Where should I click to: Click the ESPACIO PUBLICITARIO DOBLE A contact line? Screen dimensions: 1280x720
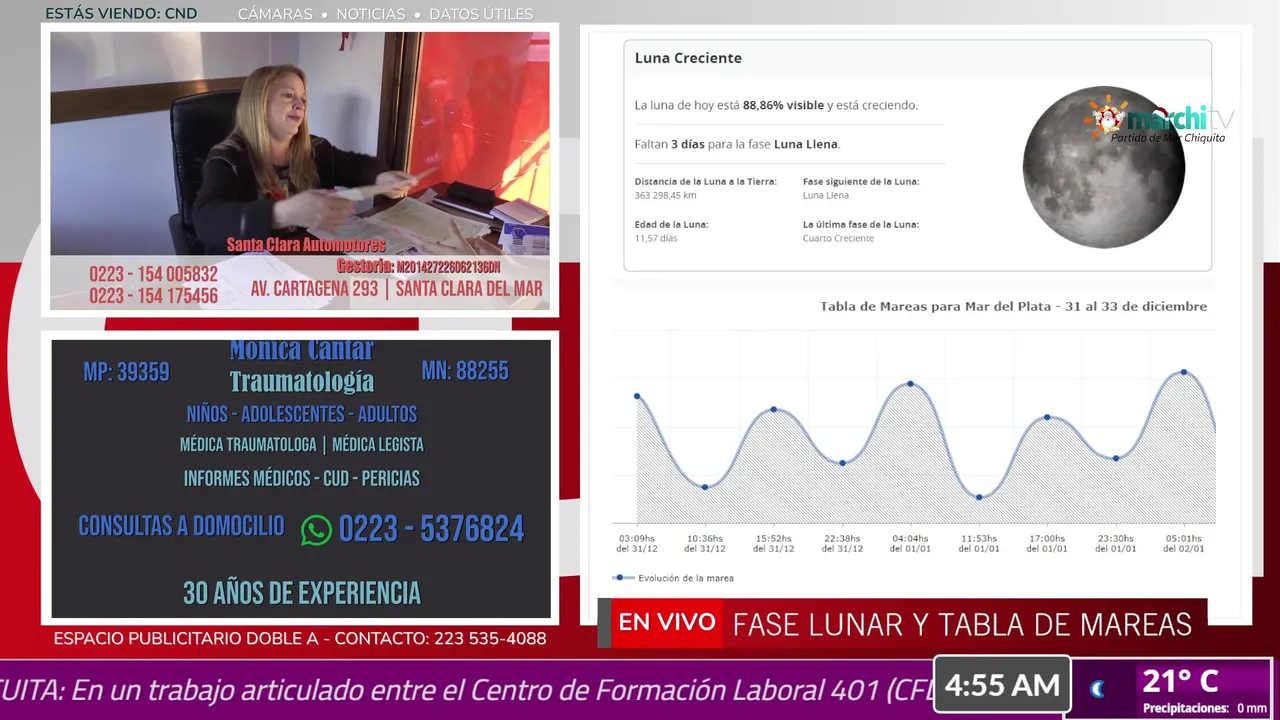coord(300,638)
